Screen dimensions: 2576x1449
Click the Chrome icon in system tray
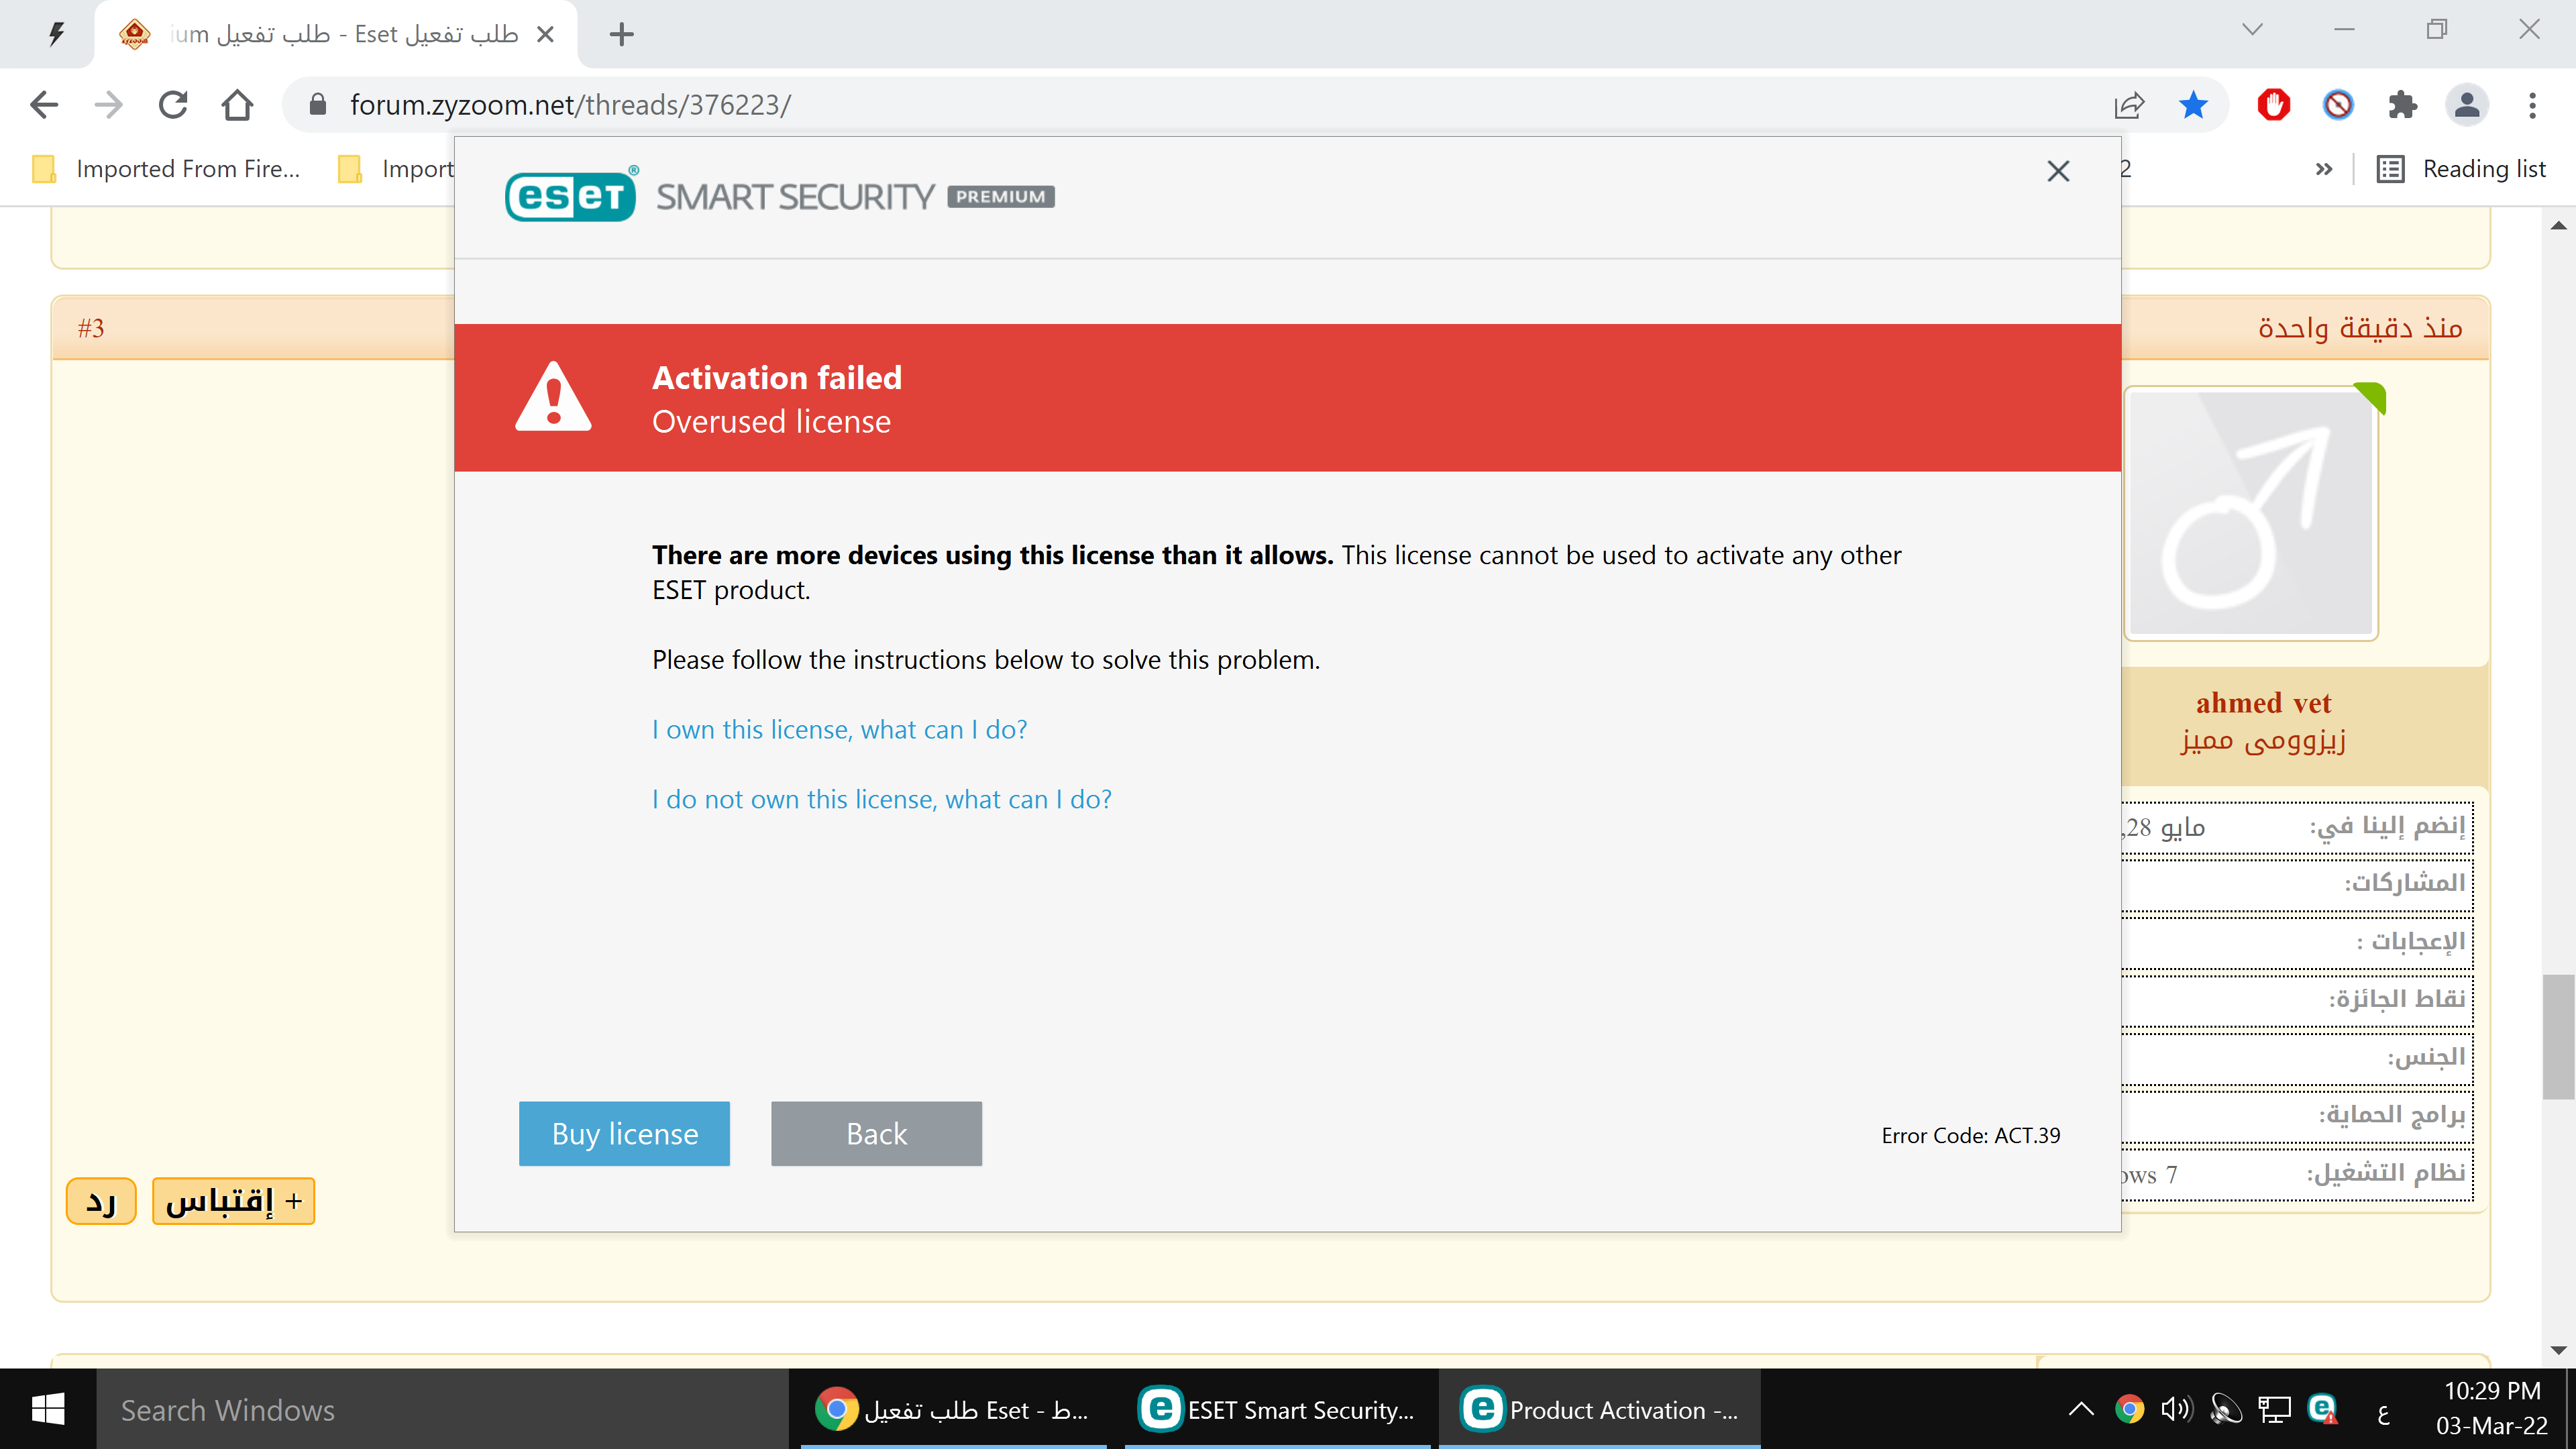2129,1409
